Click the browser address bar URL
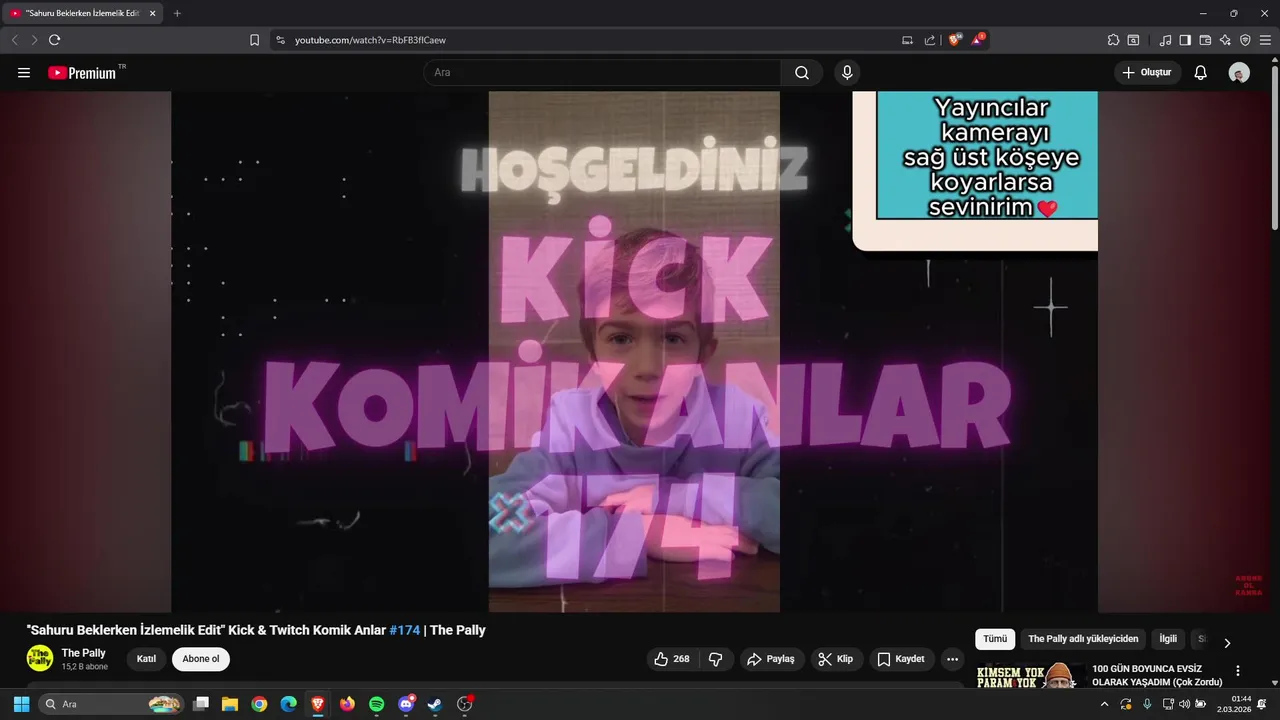Screen dimensions: 1280x720 click(370, 40)
